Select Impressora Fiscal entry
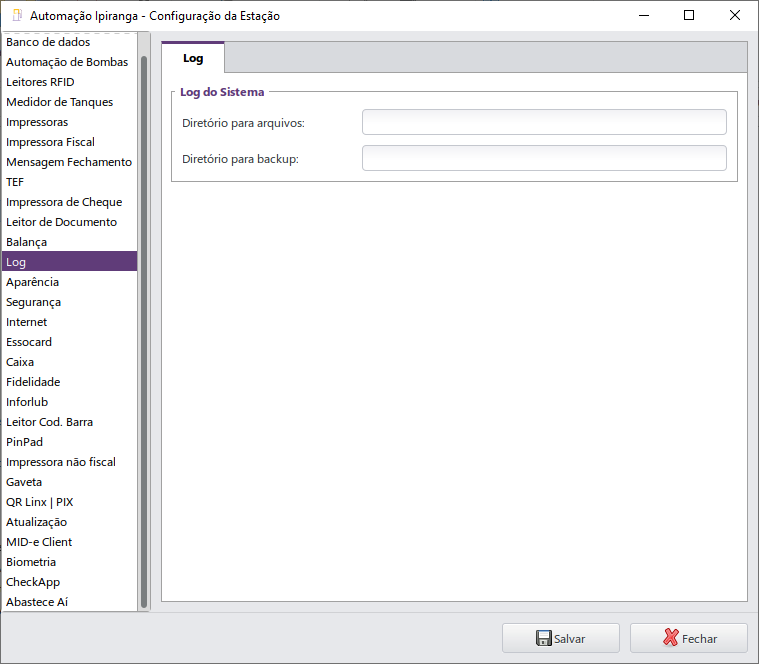The width and height of the screenshot is (759, 664). (x=70, y=142)
